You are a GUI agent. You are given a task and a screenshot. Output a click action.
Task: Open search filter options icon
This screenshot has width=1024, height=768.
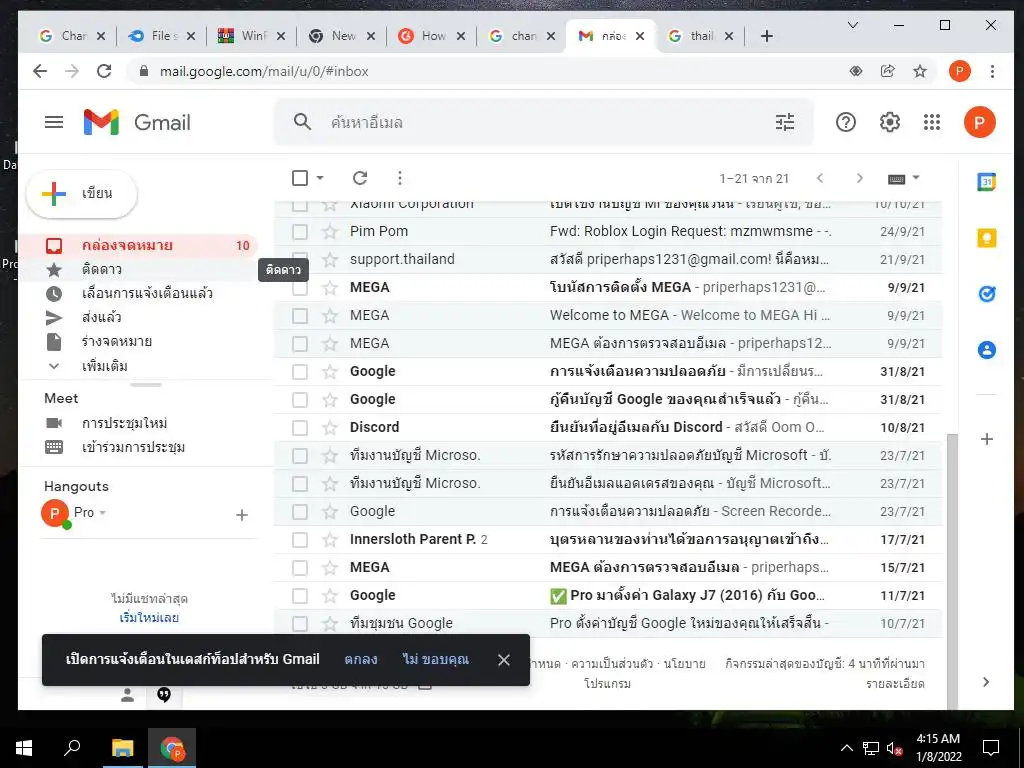(784, 122)
